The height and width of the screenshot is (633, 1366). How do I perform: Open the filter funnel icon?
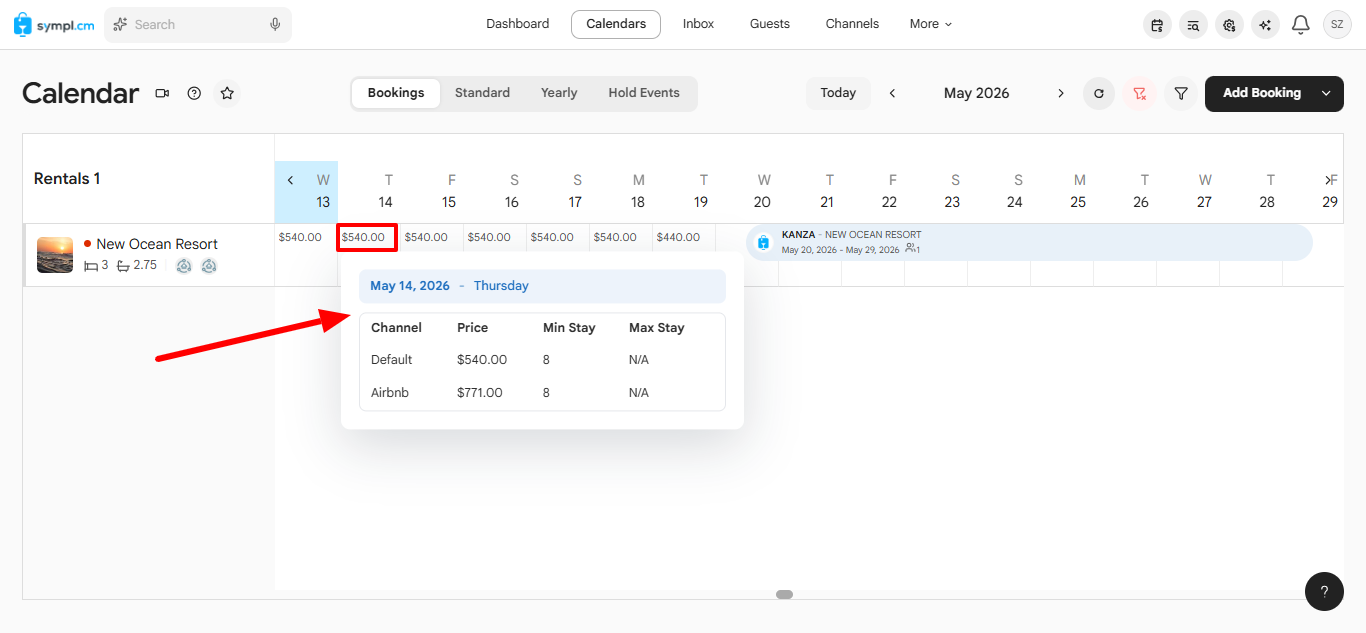pyautogui.click(x=1181, y=93)
